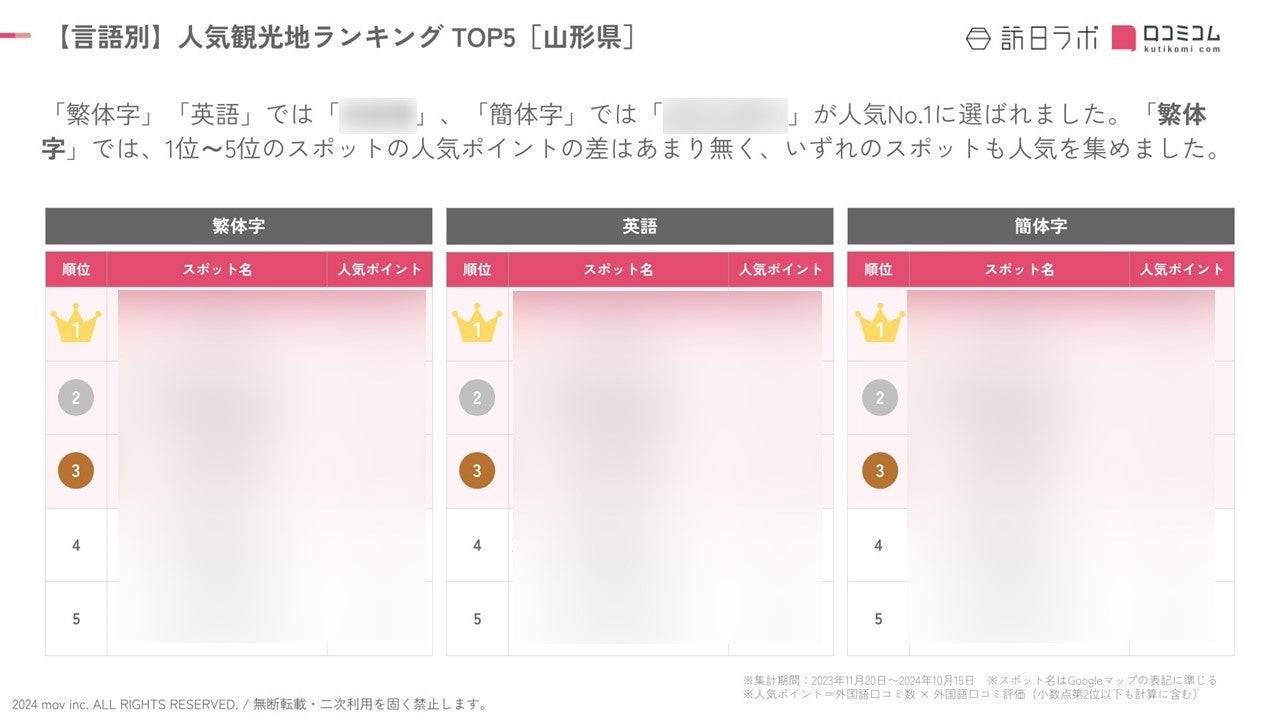Click 人気ポイント column header in 英語 table
The height and width of the screenshot is (720, 1280).
tap(781, 269)
